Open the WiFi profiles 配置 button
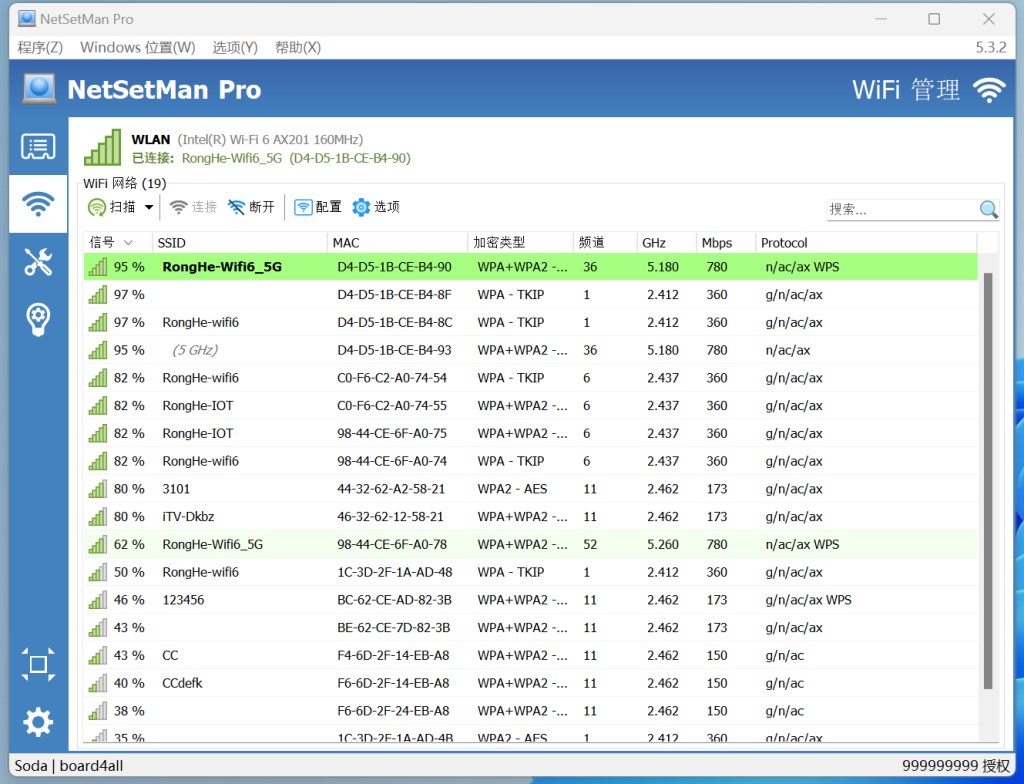The image size is (1024, 784). point(317,207)
